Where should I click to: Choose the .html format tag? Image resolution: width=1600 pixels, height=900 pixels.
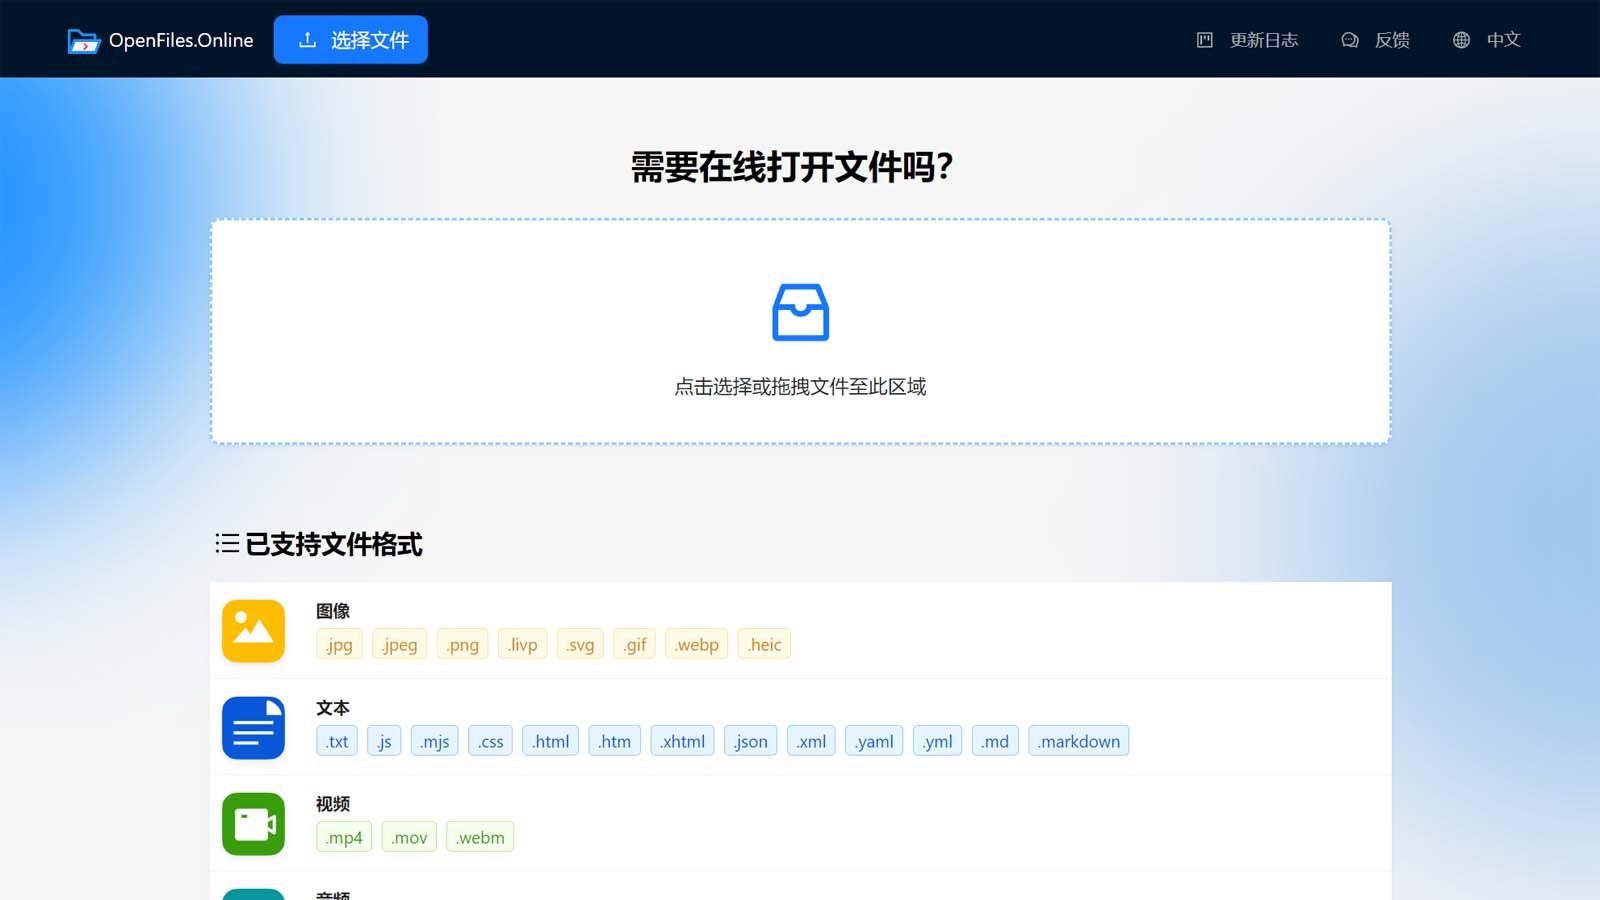551,741
